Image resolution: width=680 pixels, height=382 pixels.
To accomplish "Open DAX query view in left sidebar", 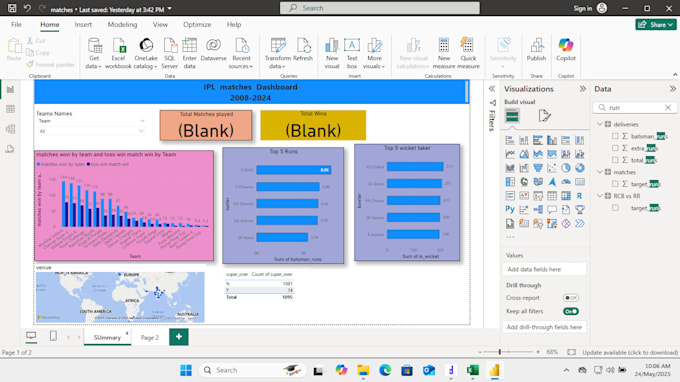I will [10, 149].
